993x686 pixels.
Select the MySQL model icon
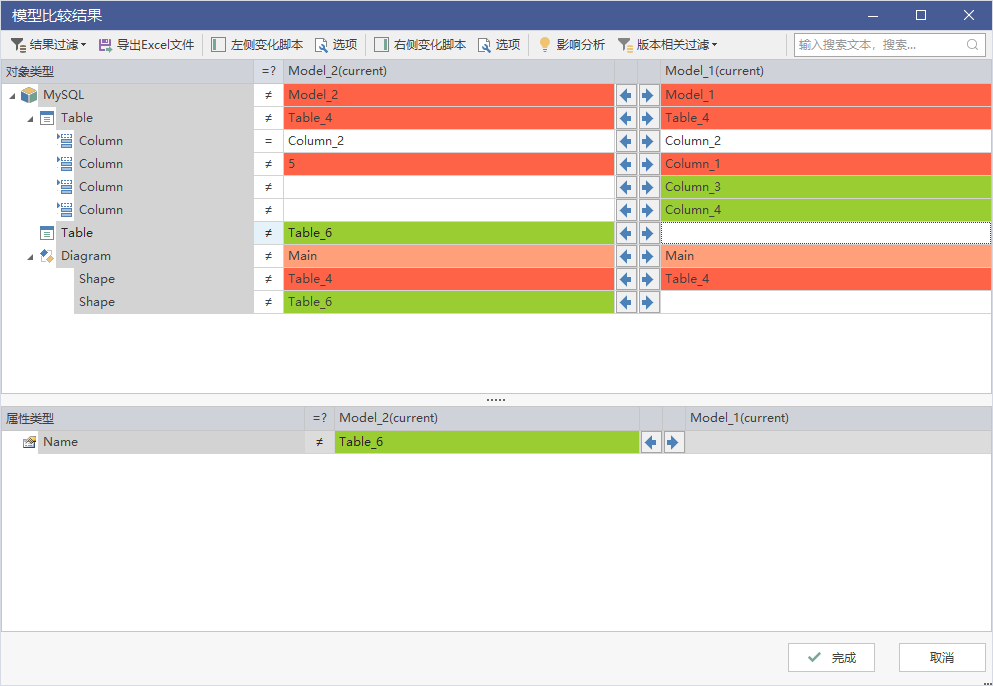coord(29,95)
